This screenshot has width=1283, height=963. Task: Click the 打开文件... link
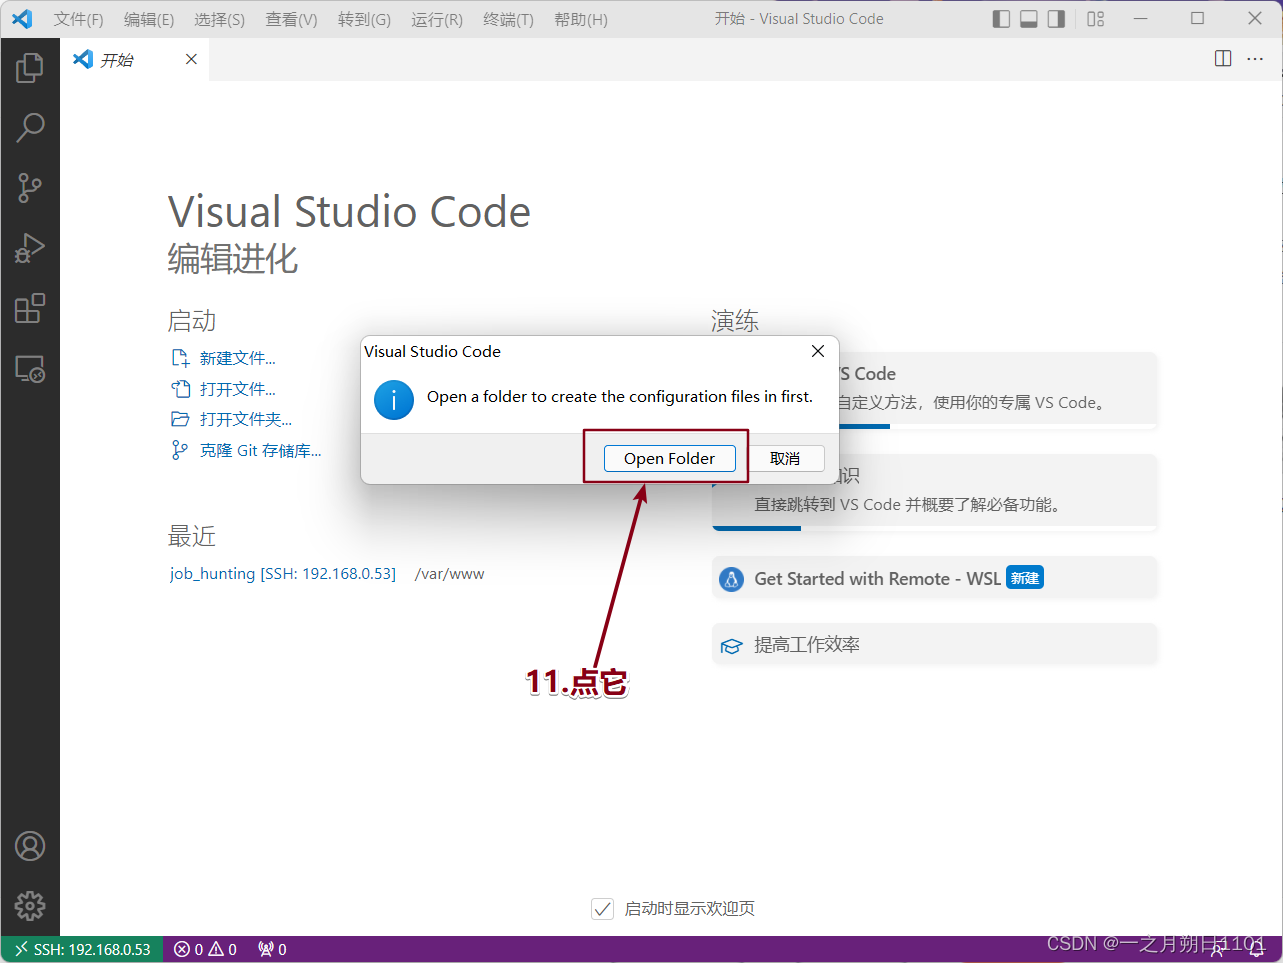237,389
